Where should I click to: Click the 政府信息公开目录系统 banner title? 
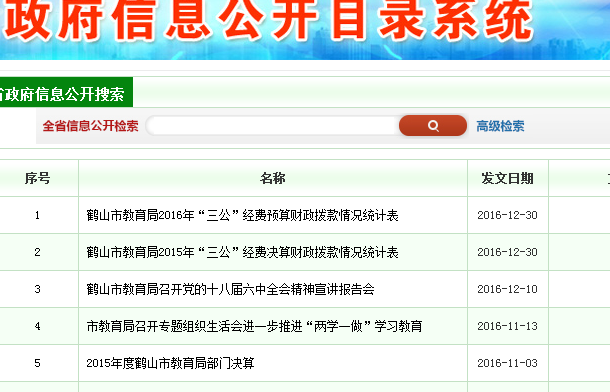[x=268, y=19]
